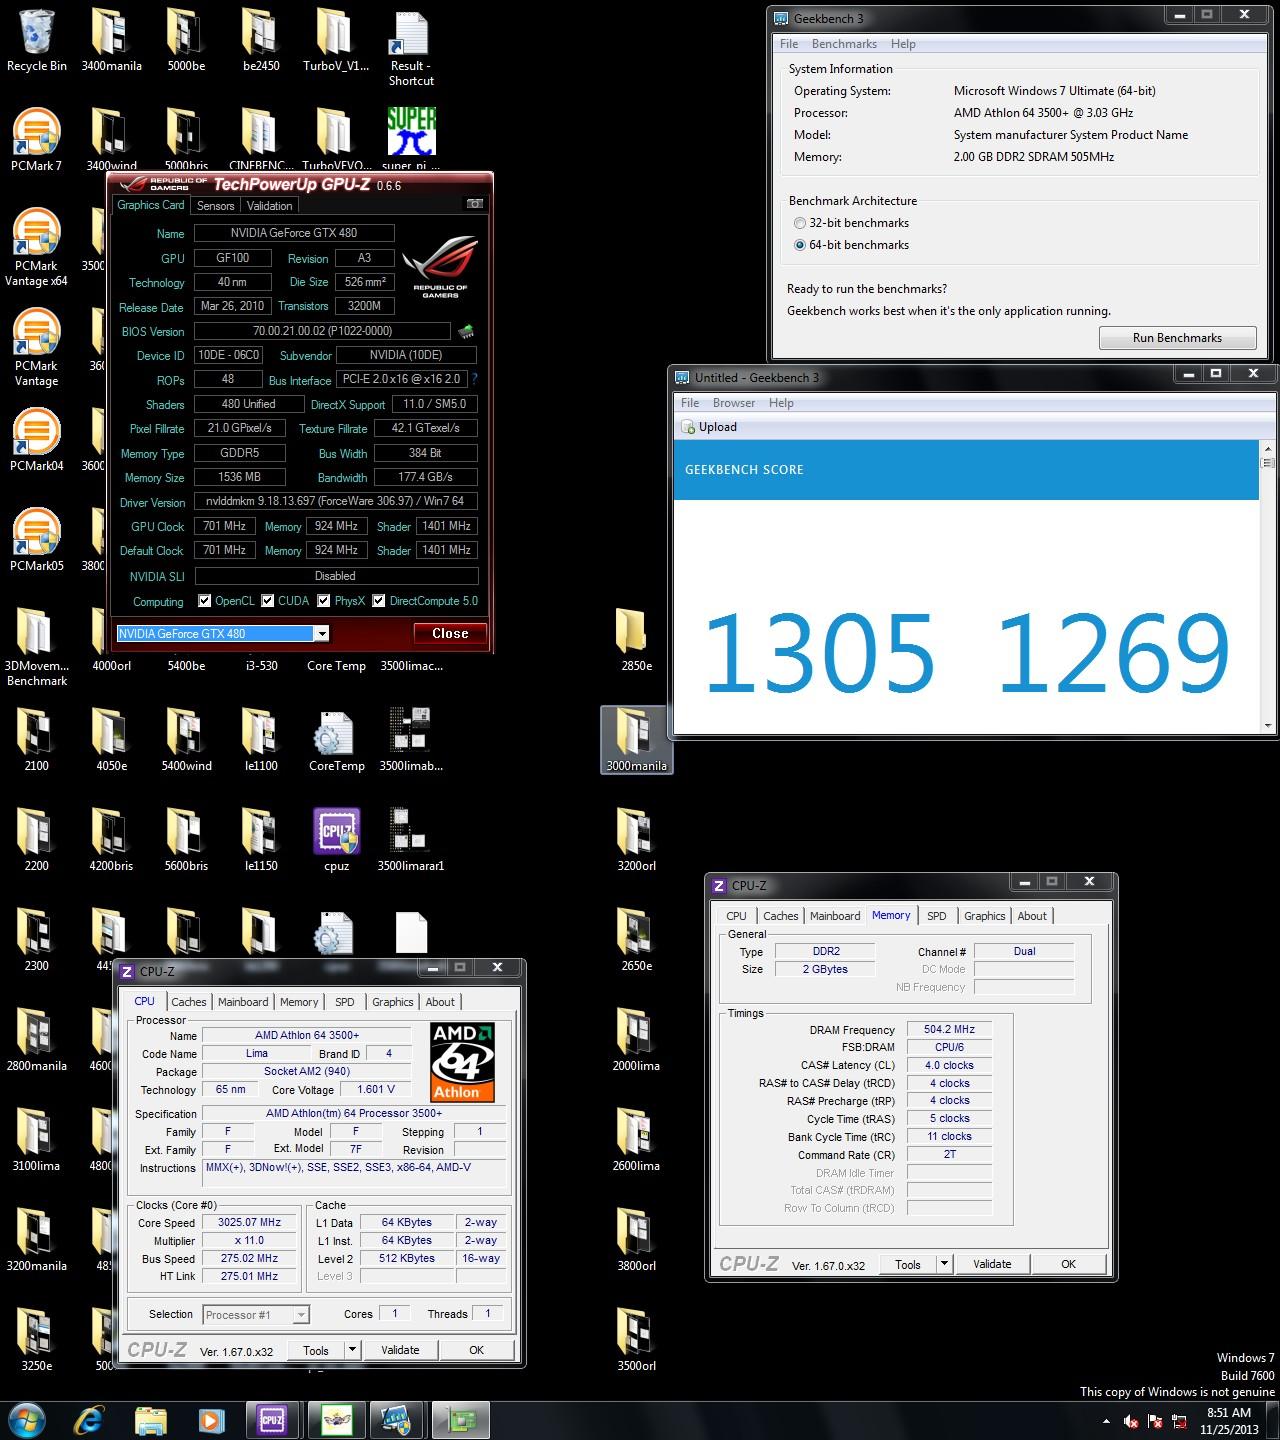Image resolution: width=1280 pixels, height=1440 pixels.
Task: Open Processor #1 selection dropdown
Action: click(x=256, y=1315)
